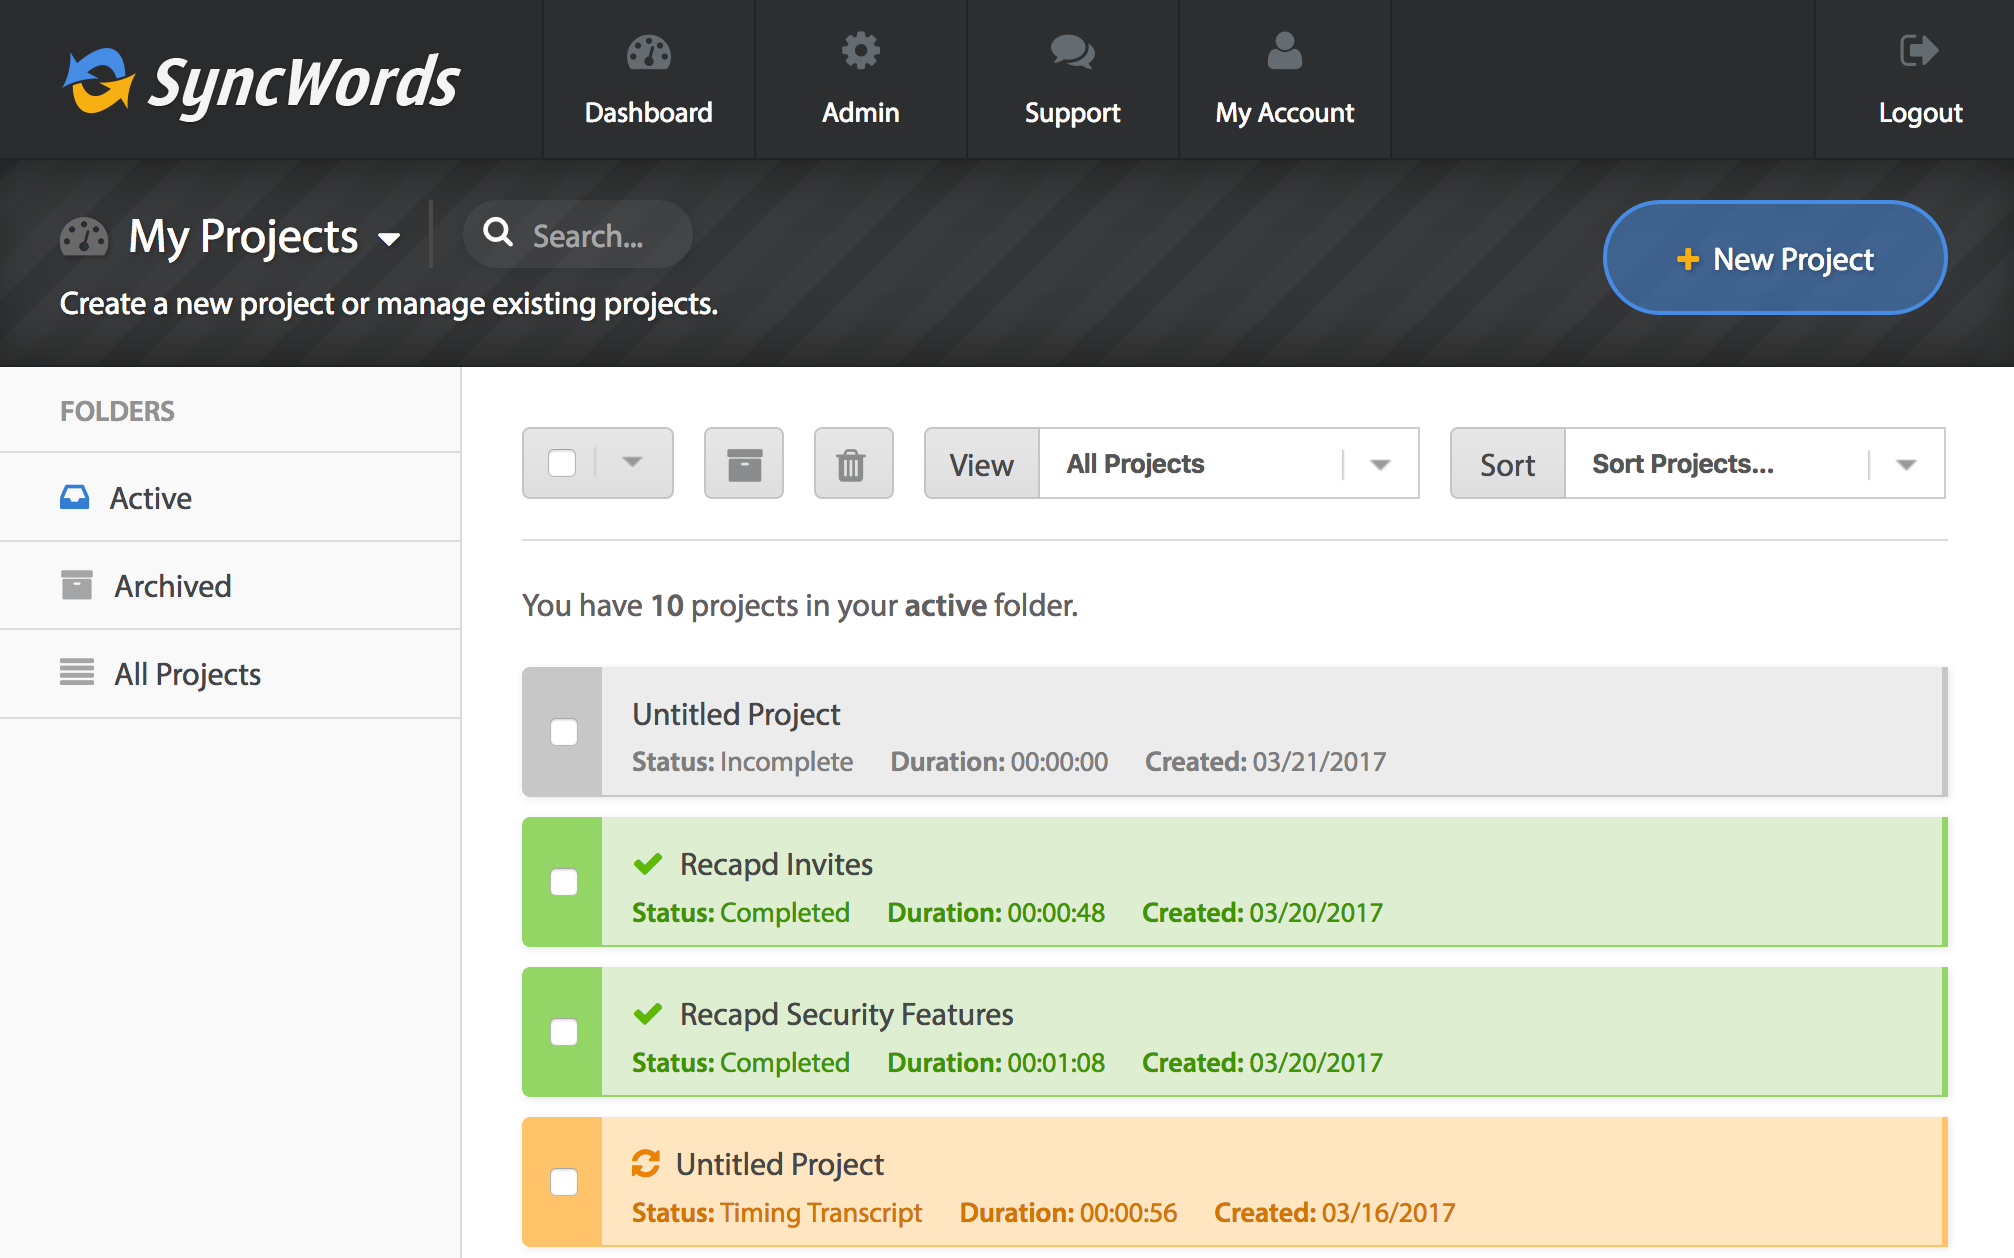Click 'You have 10 projects' message
The width and height of the screenshot is (2014, 1258).
[x=800, y=605]
